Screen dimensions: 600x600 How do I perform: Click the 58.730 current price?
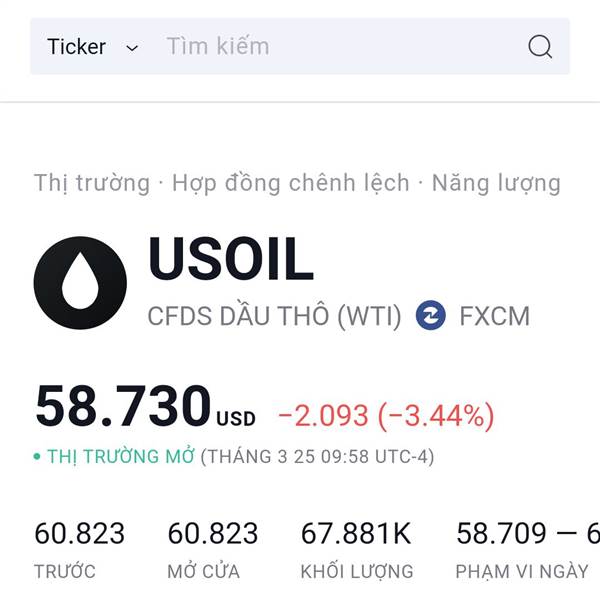pos(122,406)
